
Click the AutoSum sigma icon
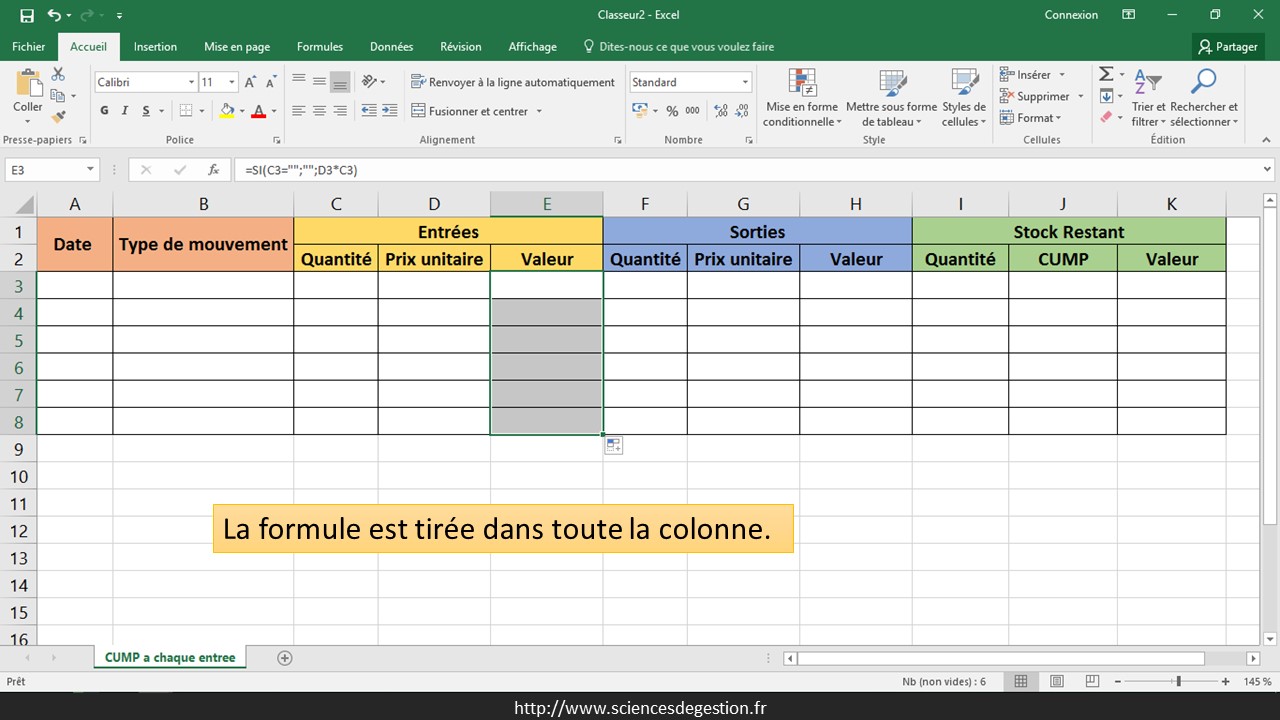click(1106, 75)
